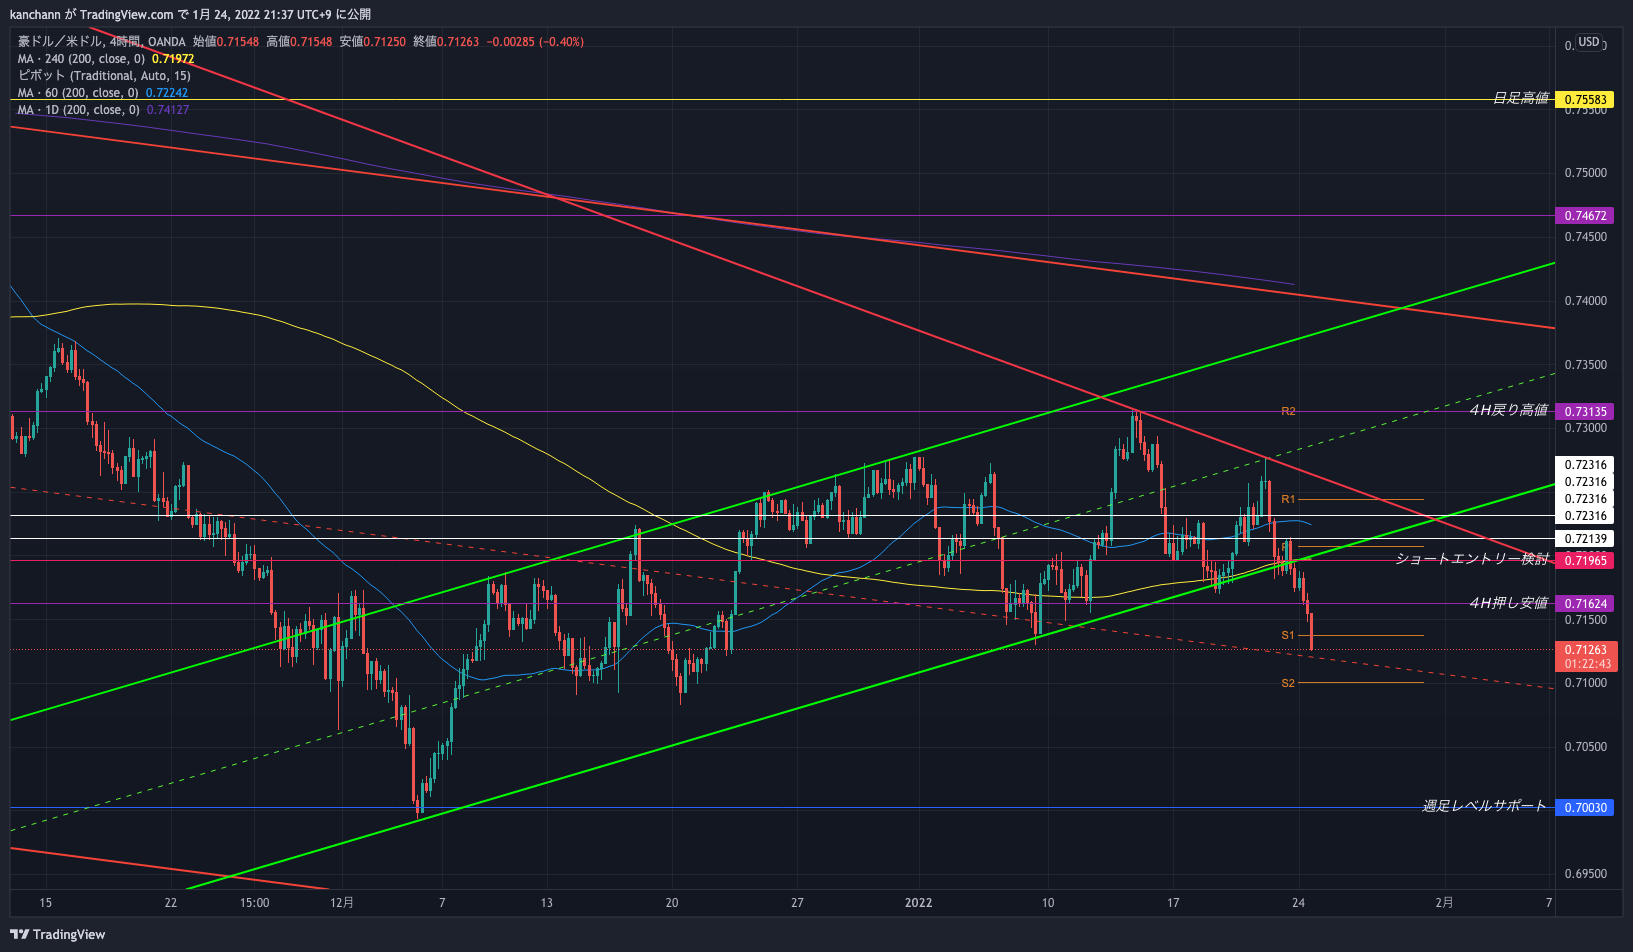Click the white 0.72139 price label
The image size is (1633, 952).
pos(1585,539)
